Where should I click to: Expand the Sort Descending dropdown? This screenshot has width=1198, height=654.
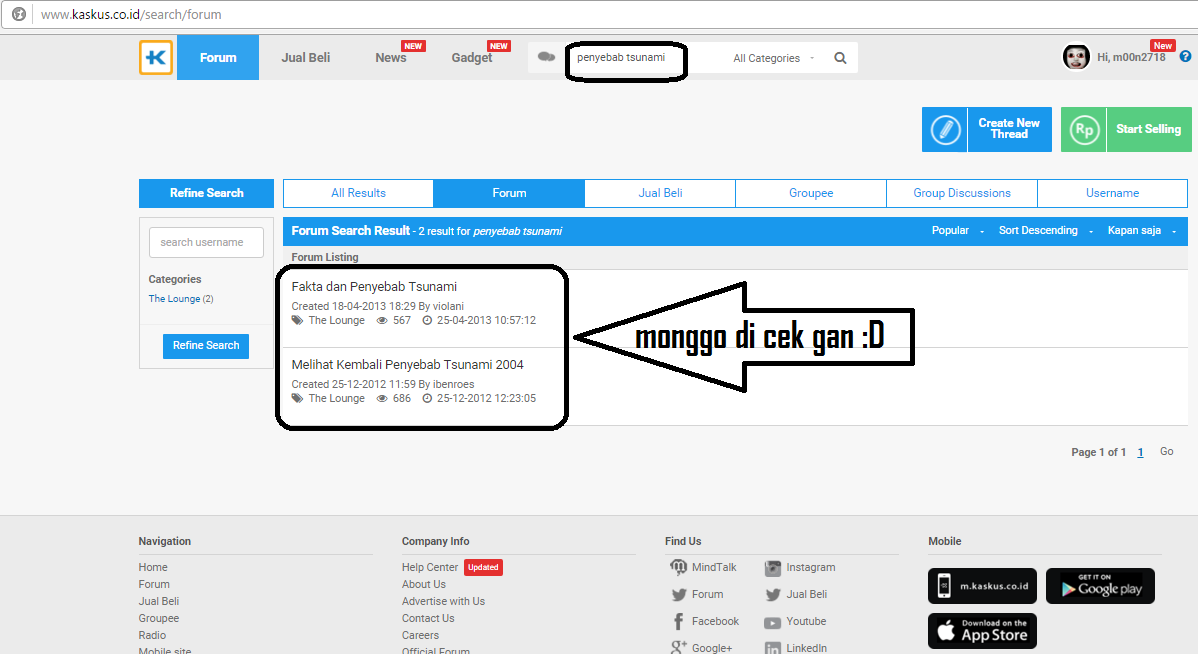[1045, 231]
